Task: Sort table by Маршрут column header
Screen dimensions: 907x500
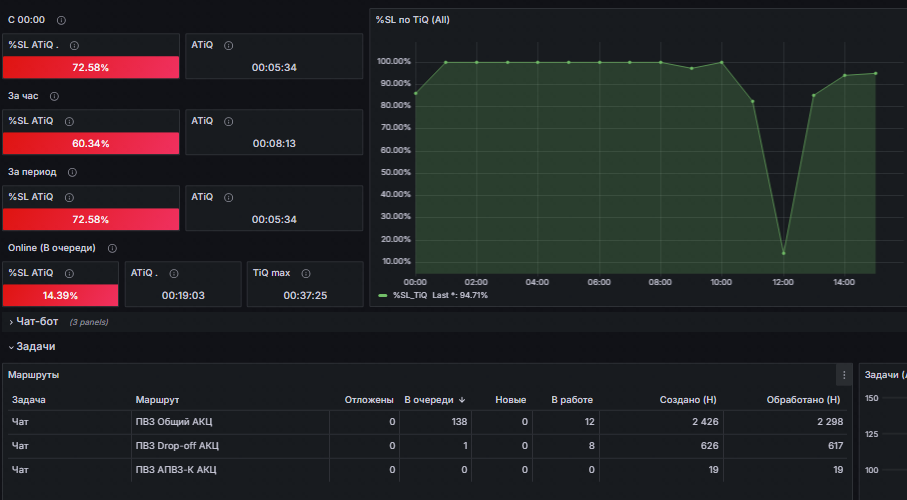Action: coord(157,400)
